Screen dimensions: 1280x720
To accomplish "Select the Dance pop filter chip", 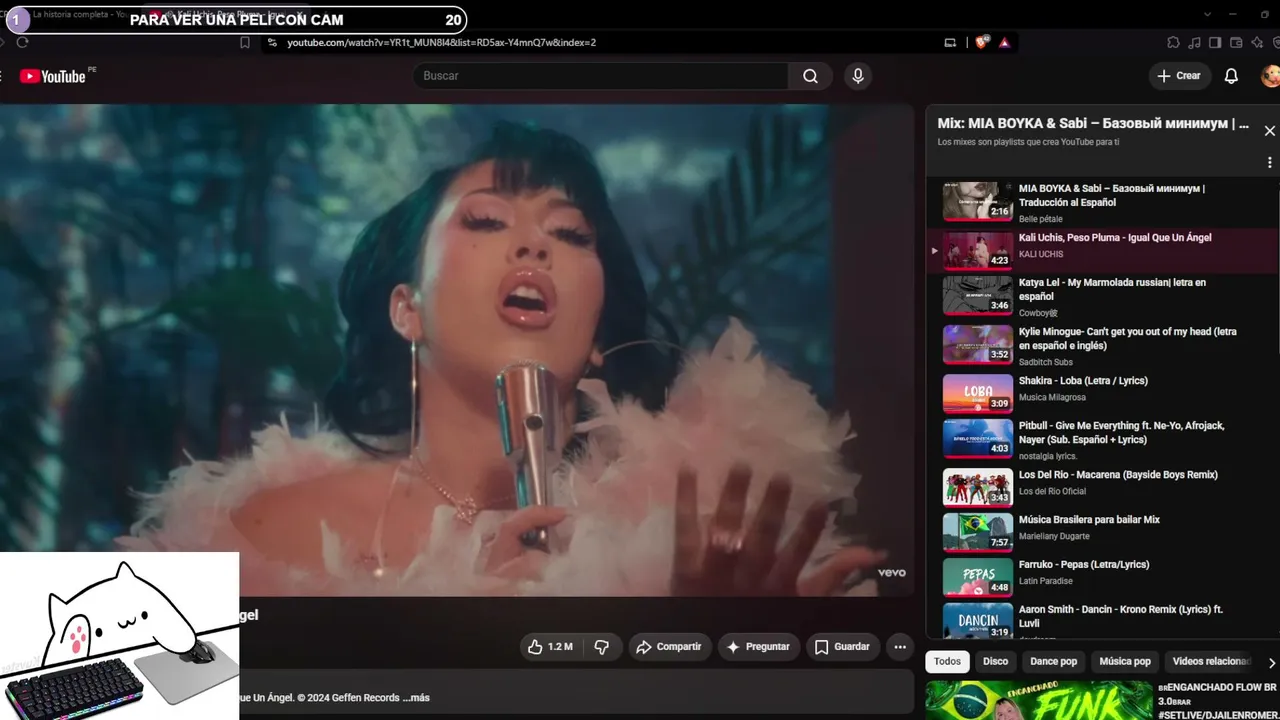I will tap(1053, 661).
